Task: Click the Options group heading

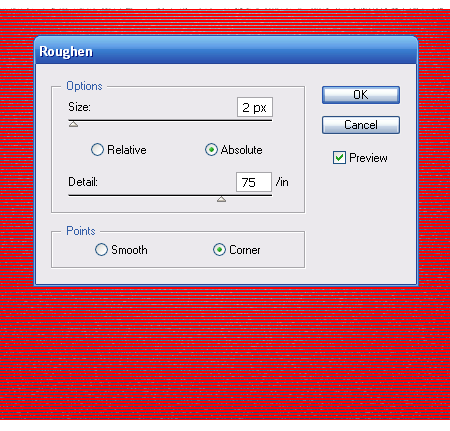Action: coord(84,86)
